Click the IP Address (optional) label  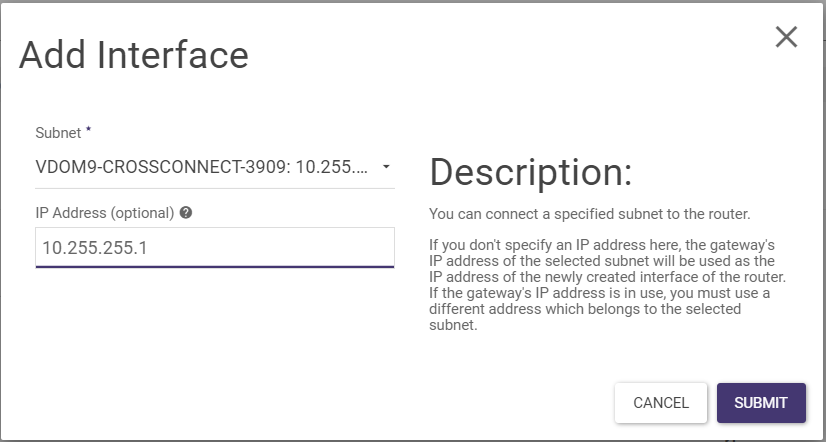(105, 213)
